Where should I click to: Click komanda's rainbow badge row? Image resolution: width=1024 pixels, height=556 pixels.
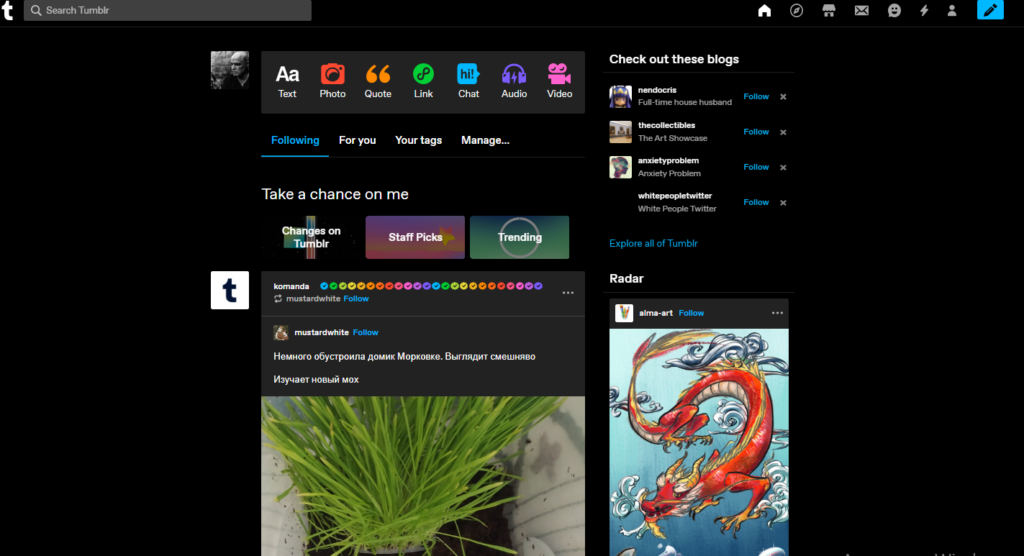pos(431,286)
